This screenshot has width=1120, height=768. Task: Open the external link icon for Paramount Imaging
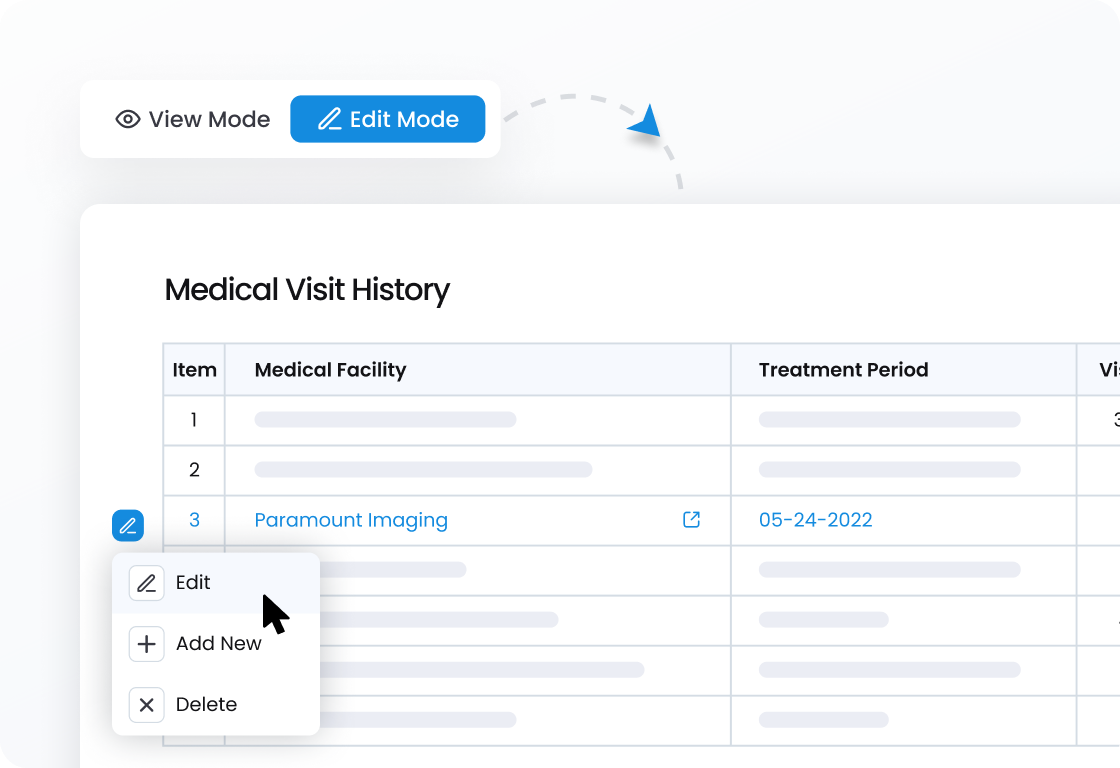point(691,520)
